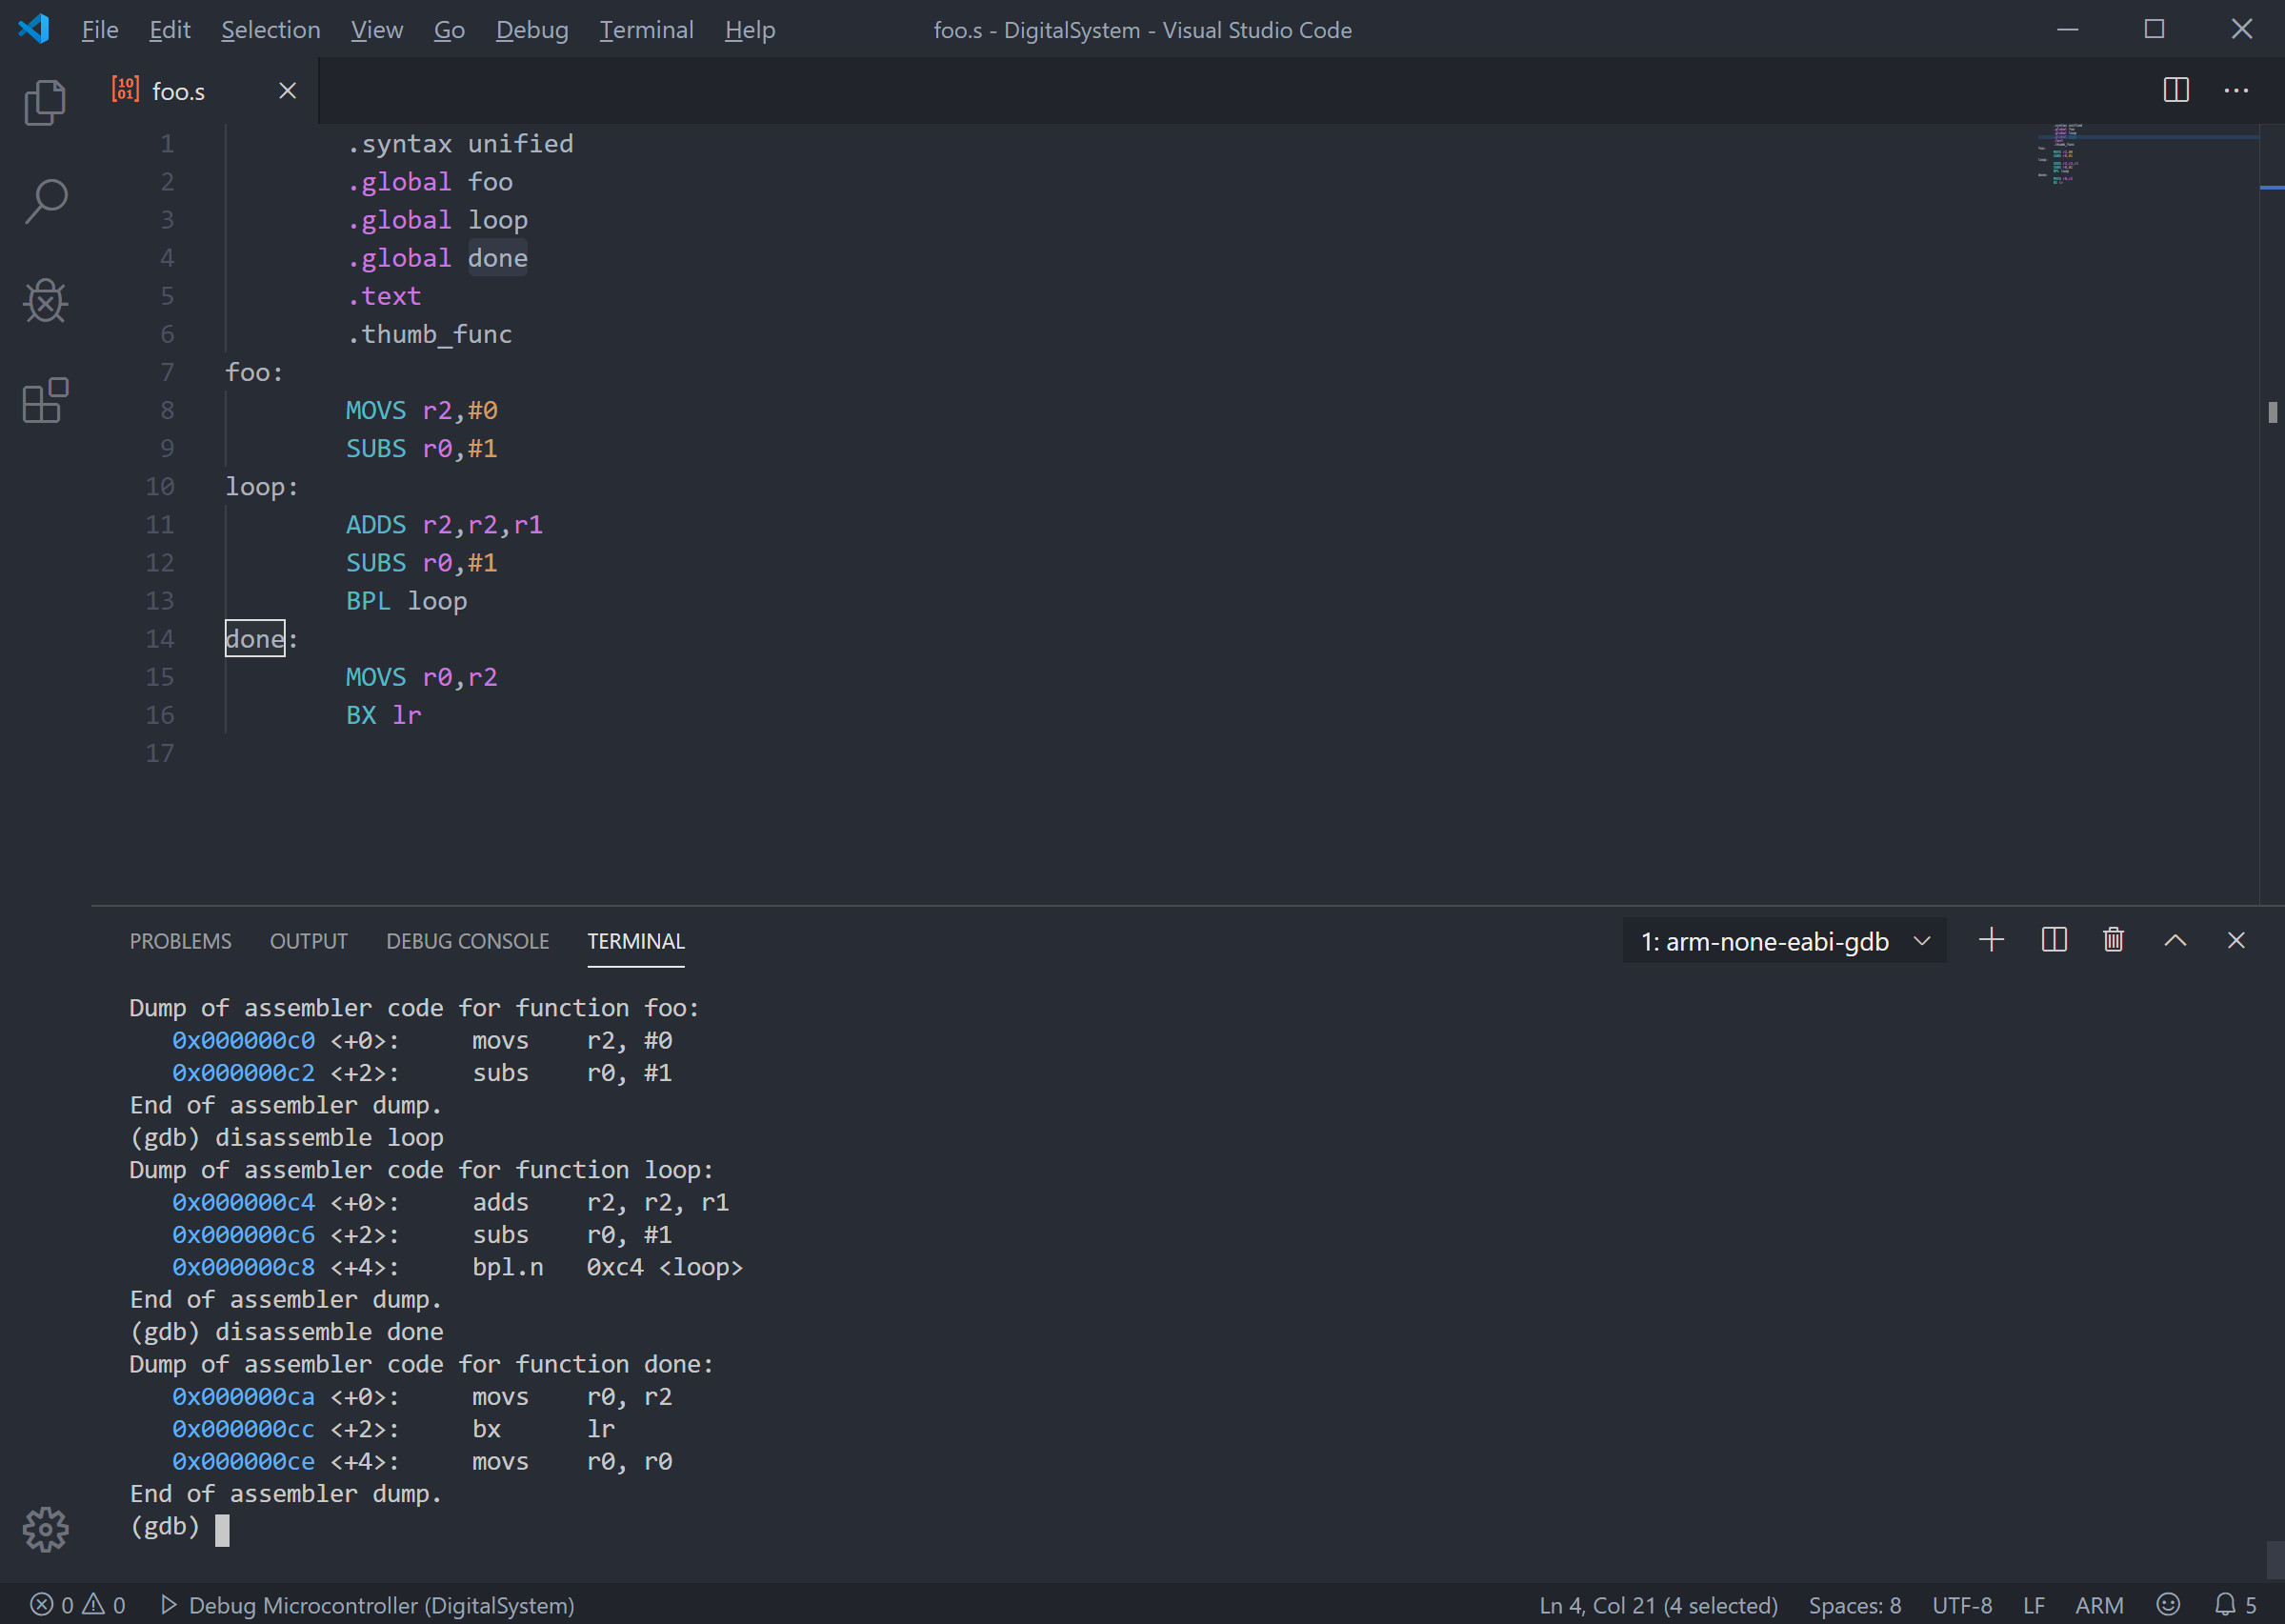Image resolution: width=2285 pixels, height=1624 pixels.
Task: Click the 0x000000c0 address link
Action: pos(242,1040)
